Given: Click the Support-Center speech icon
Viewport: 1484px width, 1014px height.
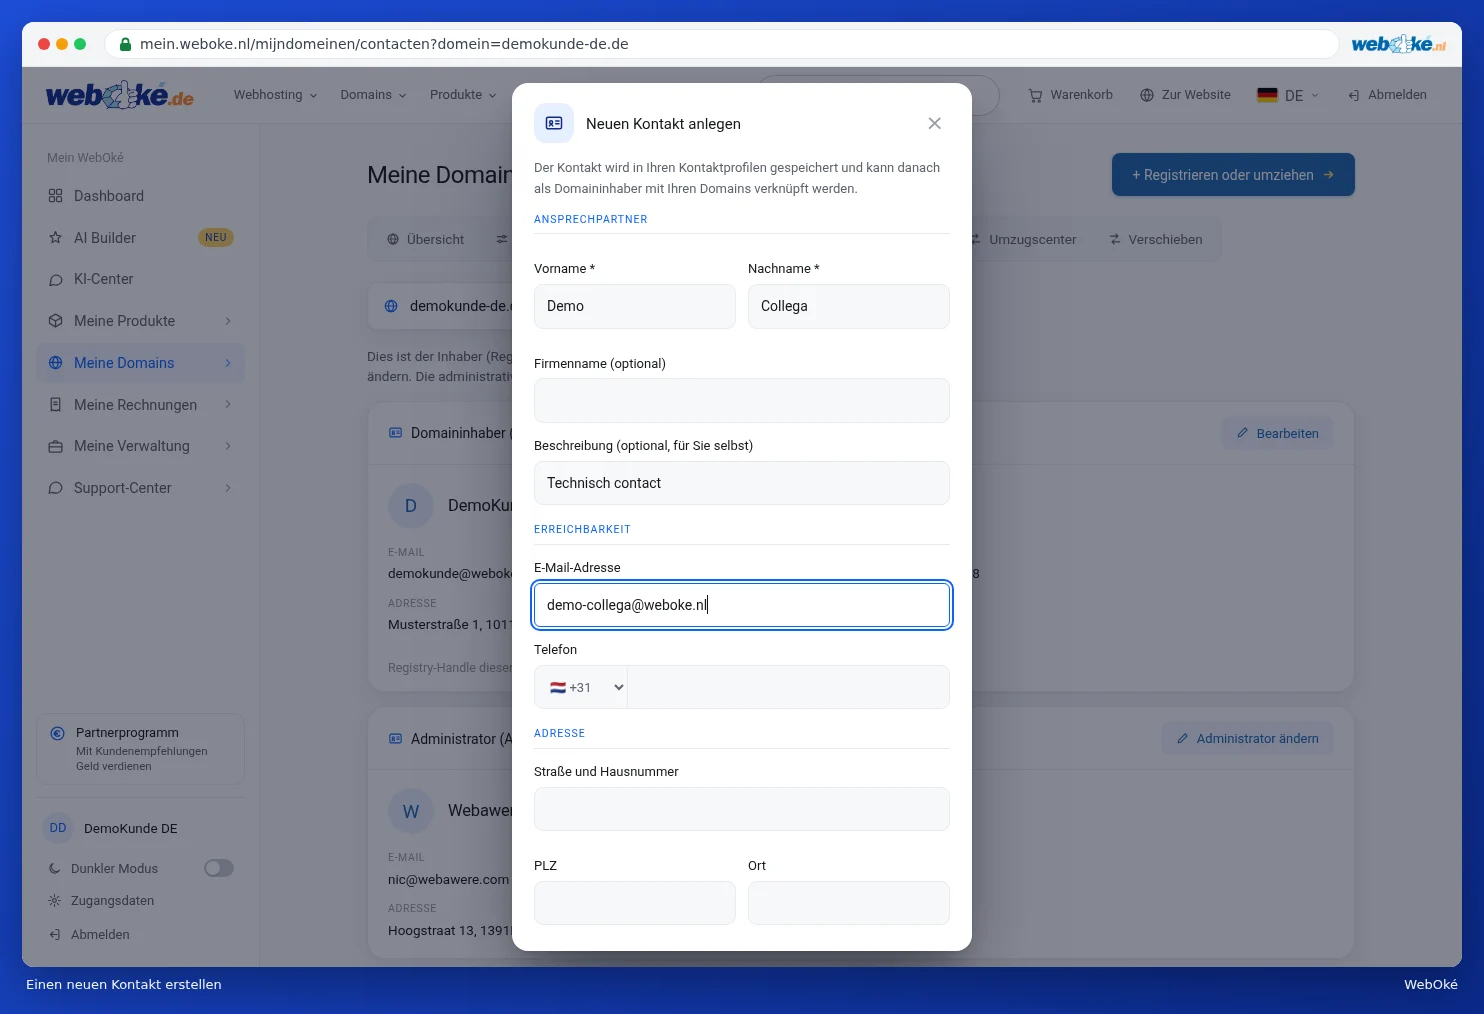Looking at the screenshot, I should pos(56,488).
